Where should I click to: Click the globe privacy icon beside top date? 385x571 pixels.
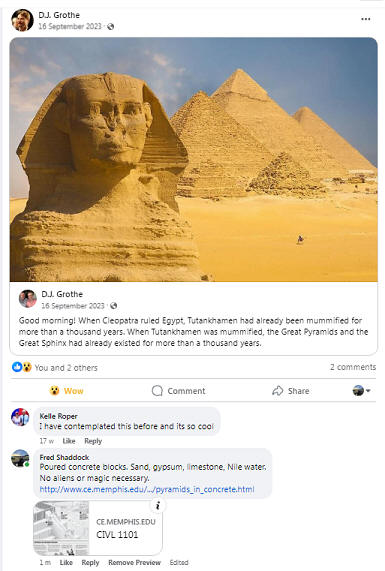coord(111,27)
